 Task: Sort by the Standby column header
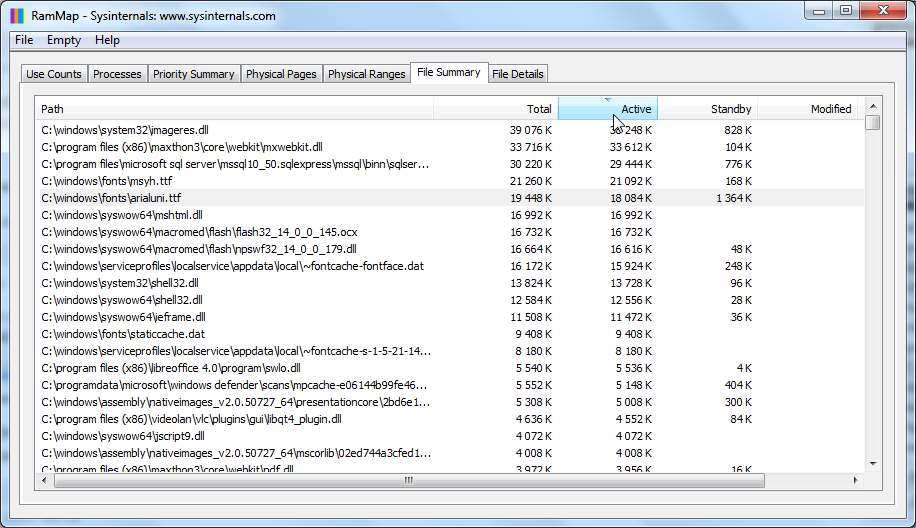coord(707,109)
